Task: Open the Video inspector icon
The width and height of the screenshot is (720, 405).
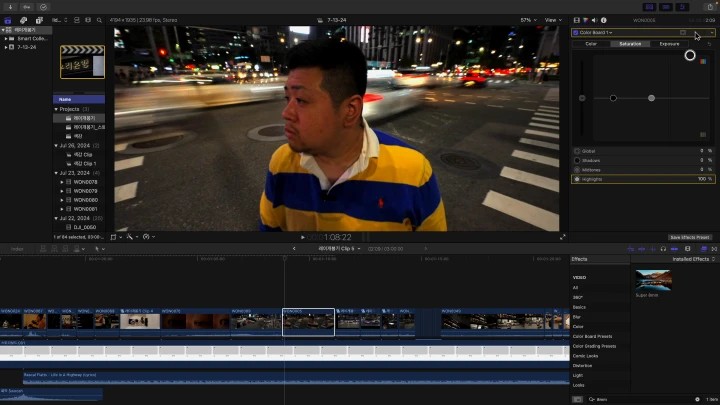Action: click(x=577, y=20)
